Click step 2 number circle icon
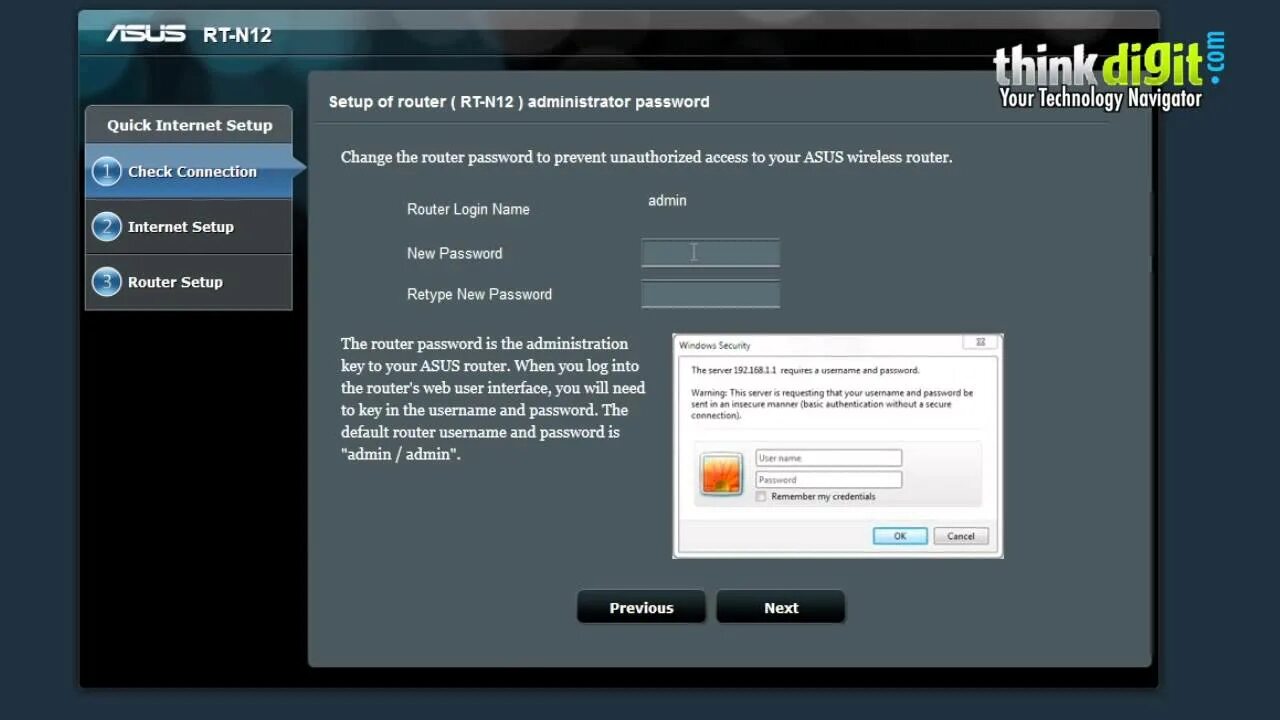 [106, 226]
